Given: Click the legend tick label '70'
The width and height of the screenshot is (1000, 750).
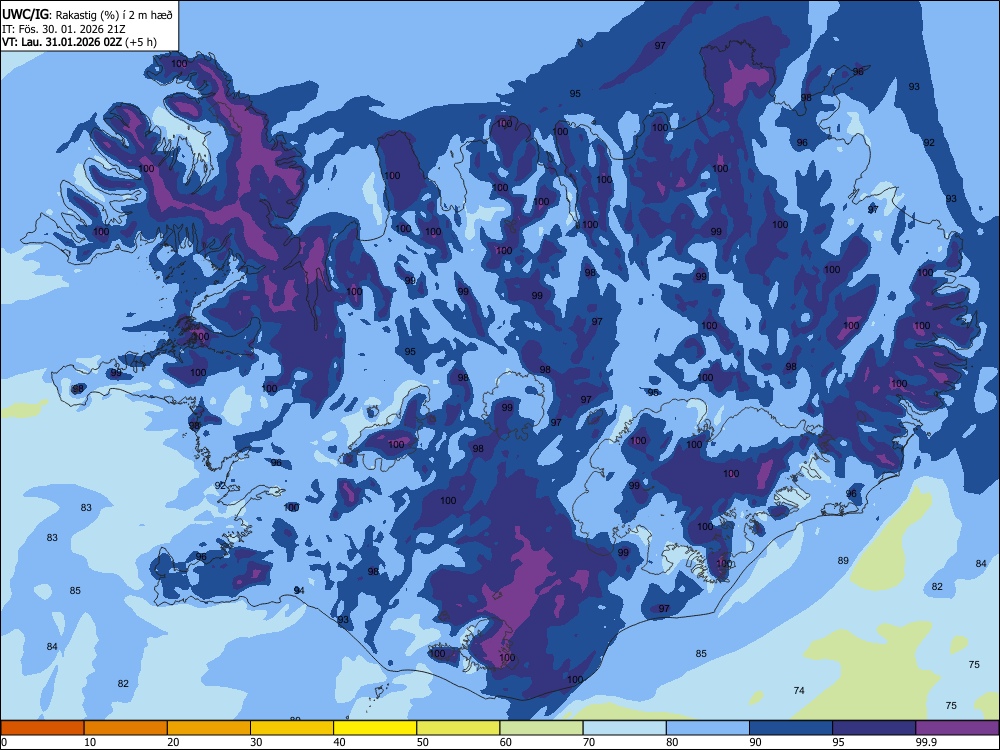Looking at the screenshot, I should (589, 742).
